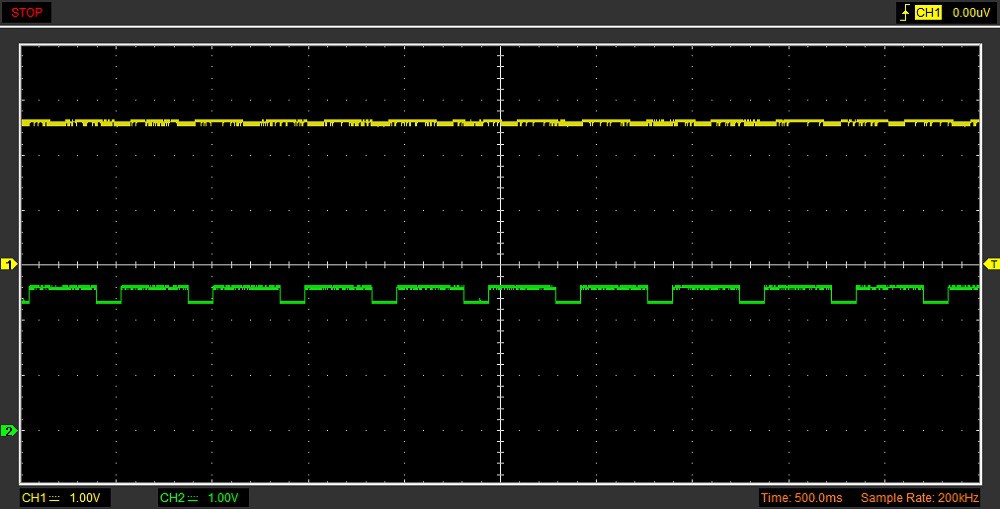Viewport: 1000px width, 509px height.
Task: Click the trigger level T marker
Action: pyautogui.click(x=992, y=264)
